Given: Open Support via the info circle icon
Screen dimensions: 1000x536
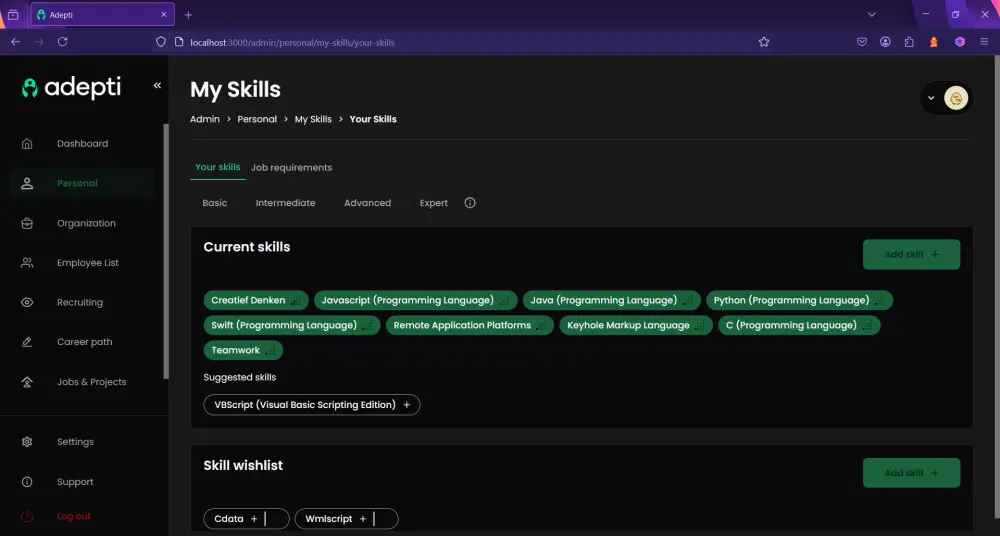Looking at the screenshot, I should pos(27,482).
